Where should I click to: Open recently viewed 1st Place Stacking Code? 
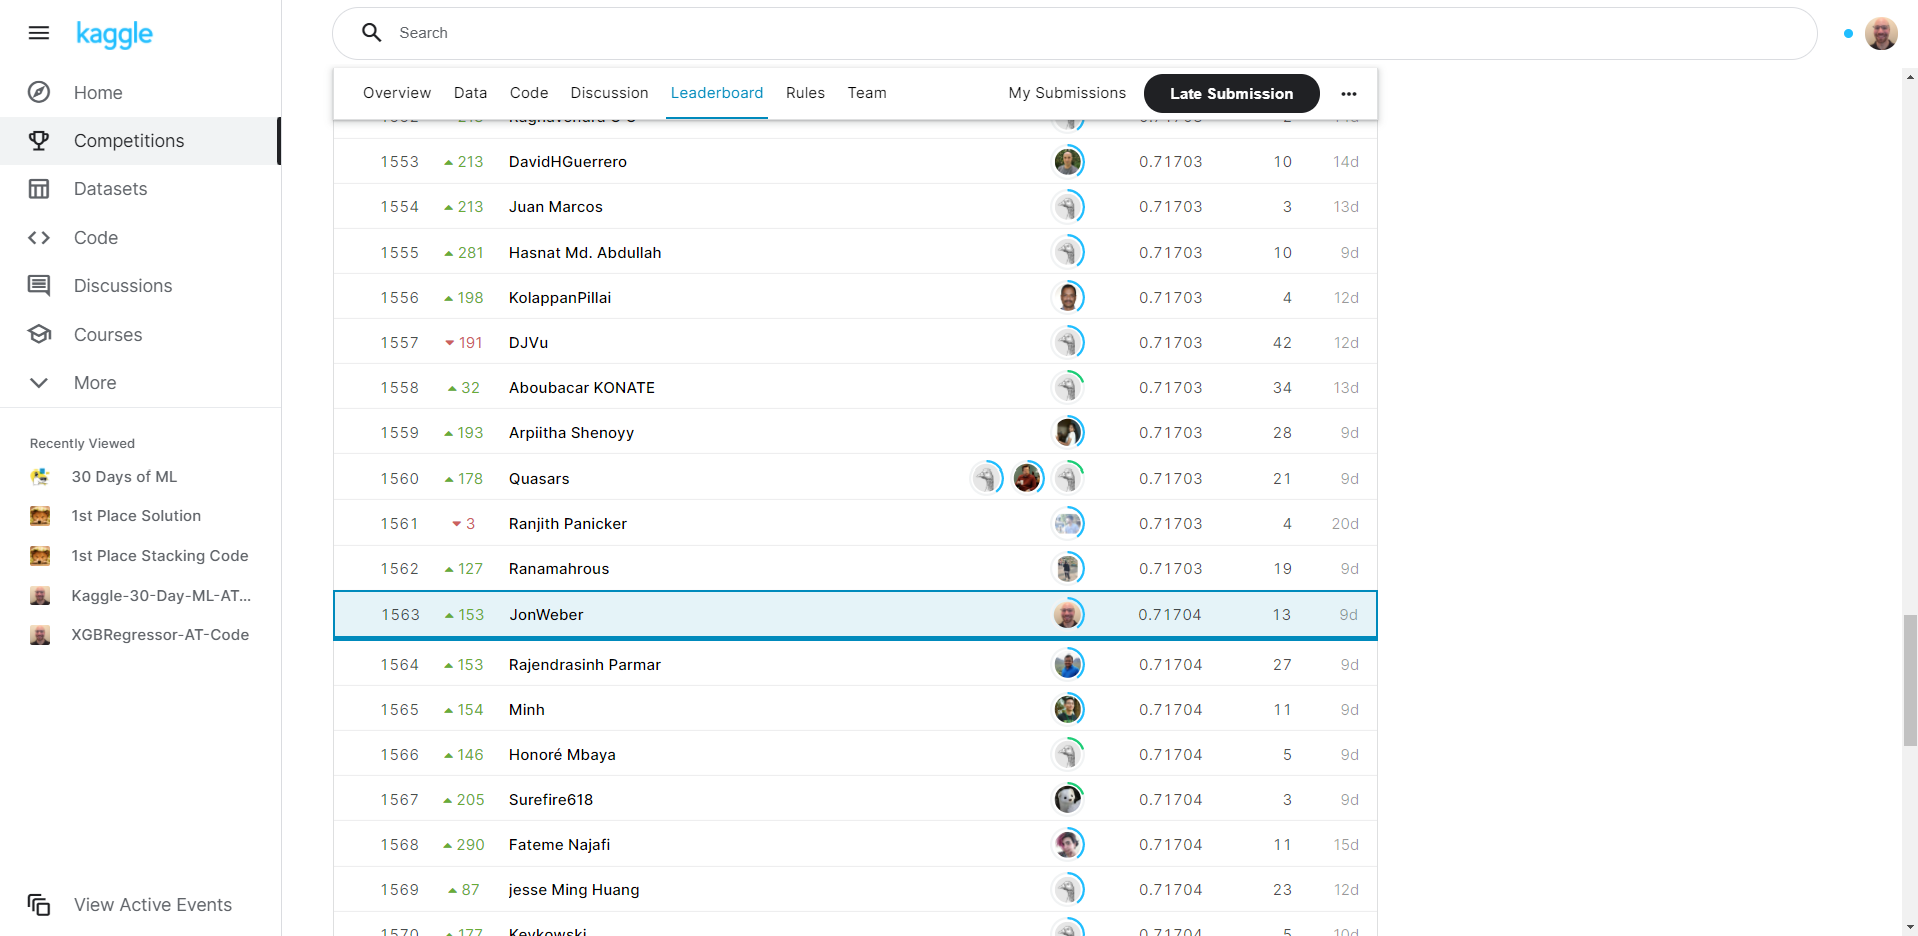160,556
